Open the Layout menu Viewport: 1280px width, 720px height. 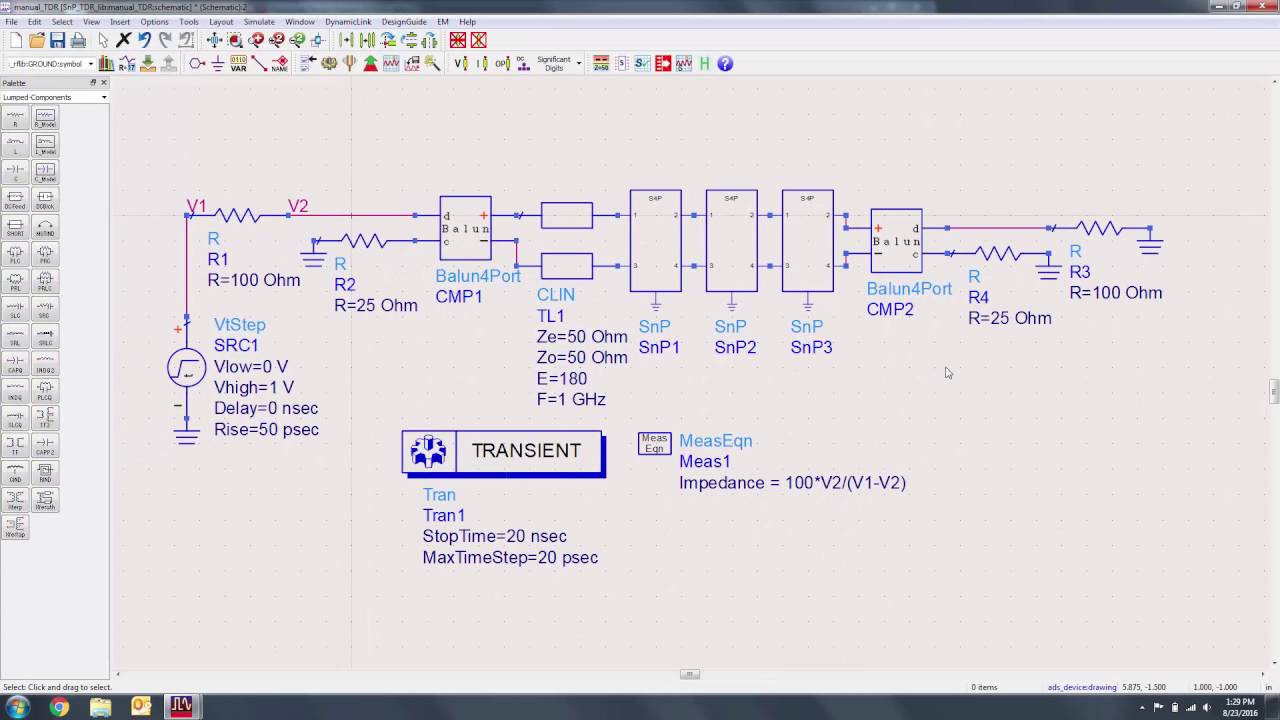tap(221, 21)
